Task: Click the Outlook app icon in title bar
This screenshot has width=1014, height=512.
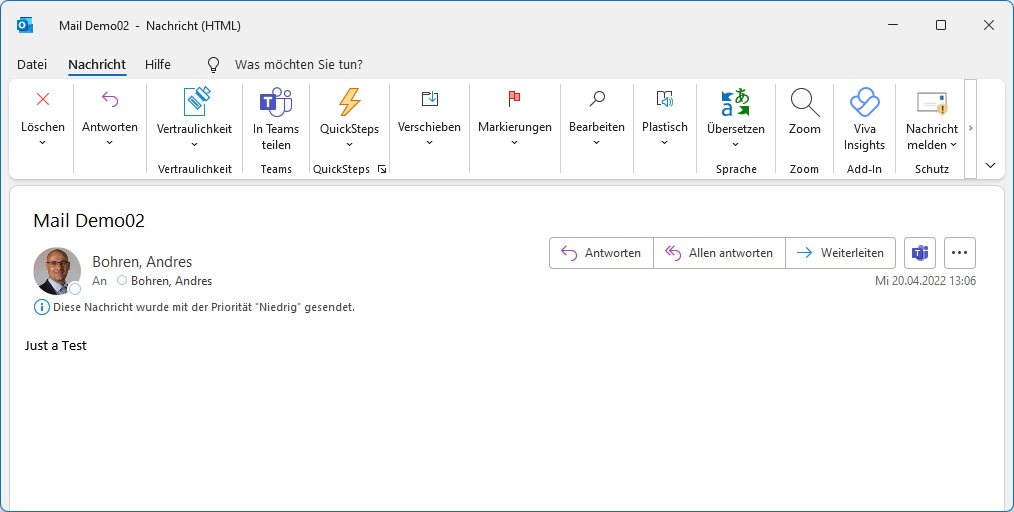Action: [25, 25]
